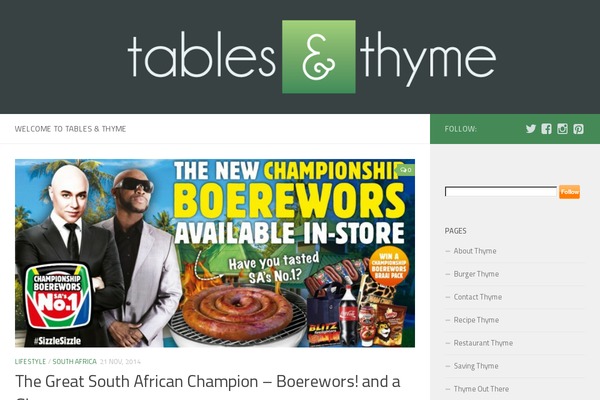The height and width of the screenshot is (400, 600).
Task: Open the Instagram follow icon
Action: (562, 129)
